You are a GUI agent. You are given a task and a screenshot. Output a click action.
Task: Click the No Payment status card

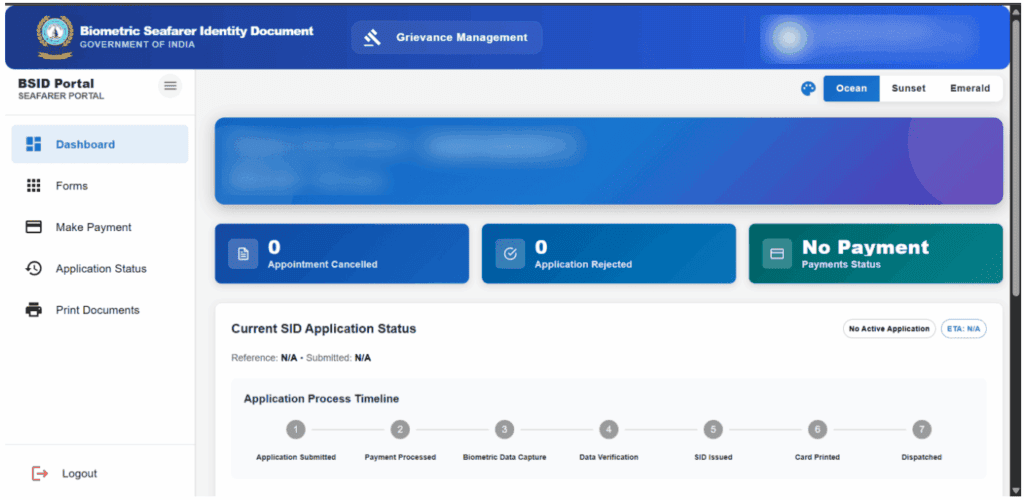click(x=876, y=254)
